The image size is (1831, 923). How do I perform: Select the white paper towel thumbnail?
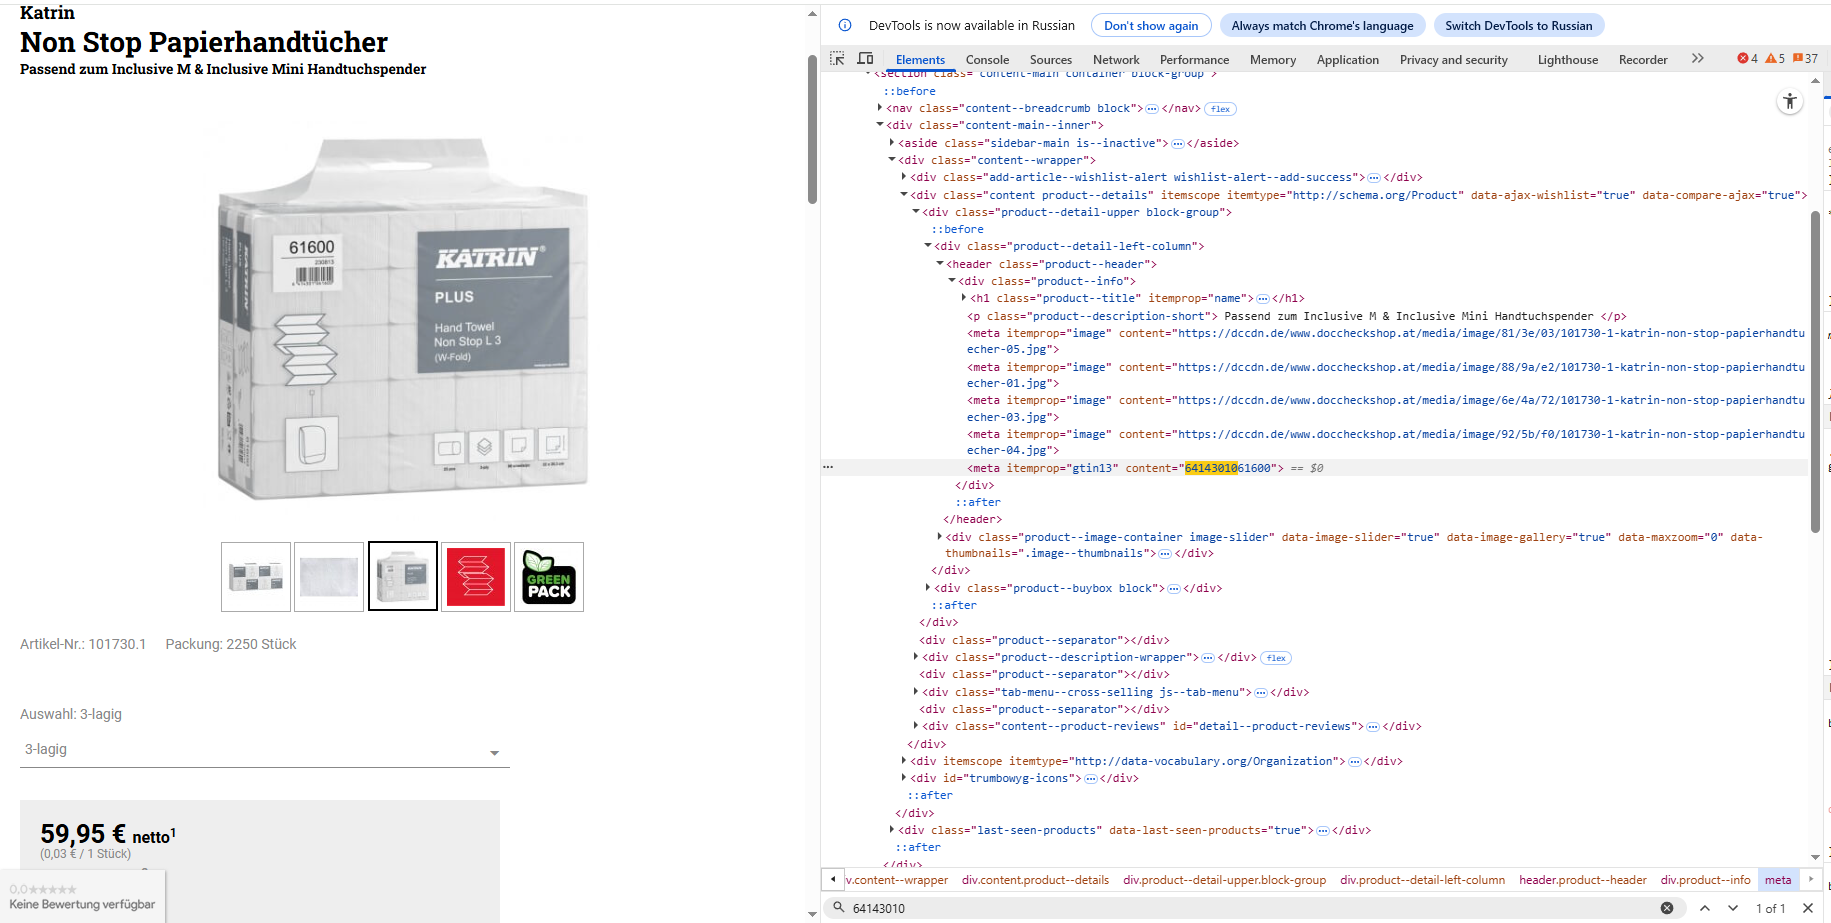(329, 577)
